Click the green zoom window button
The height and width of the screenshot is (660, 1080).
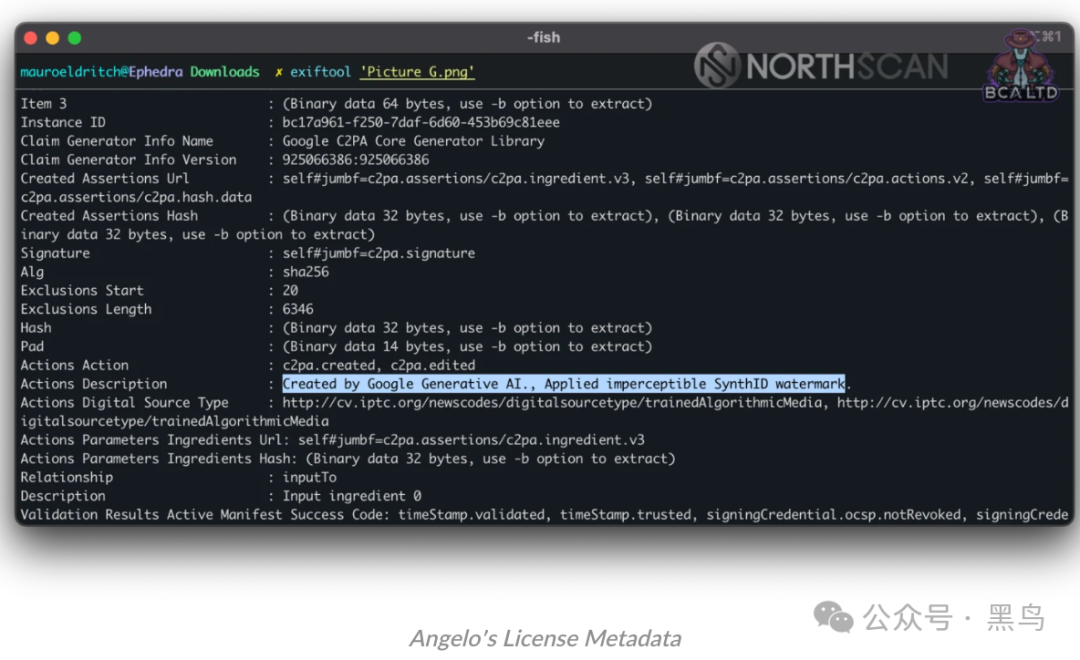click(74, 38)
